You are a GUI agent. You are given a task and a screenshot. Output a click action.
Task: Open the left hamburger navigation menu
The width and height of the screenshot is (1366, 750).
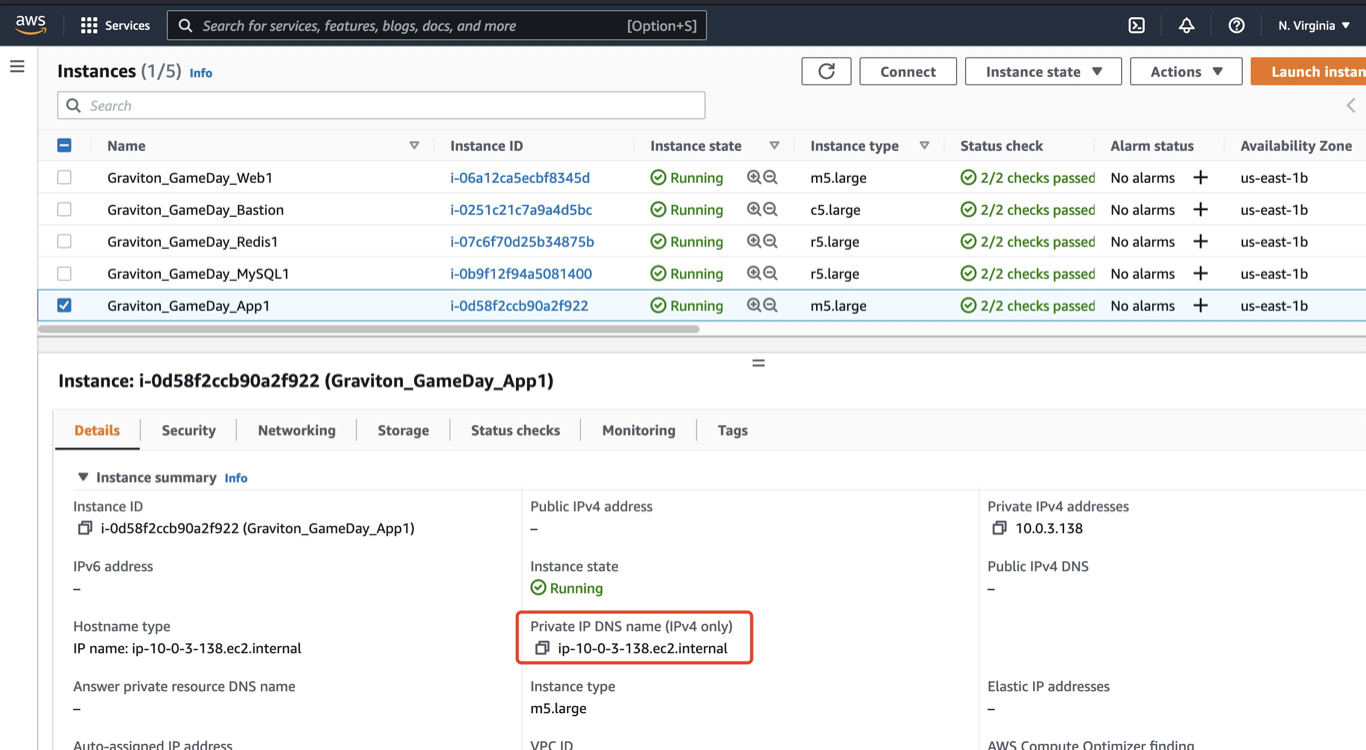point(17,67)
